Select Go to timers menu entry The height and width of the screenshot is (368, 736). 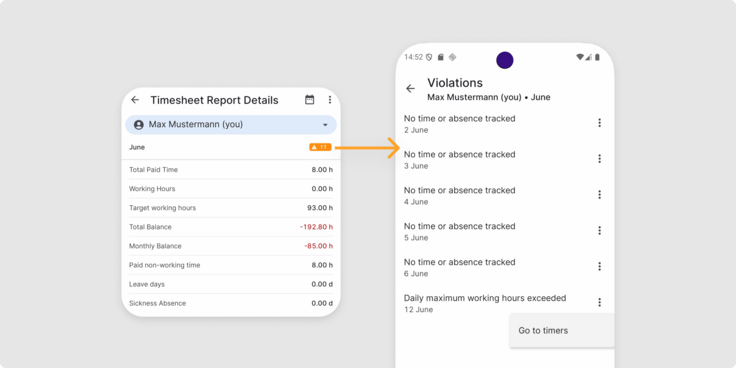562,330
